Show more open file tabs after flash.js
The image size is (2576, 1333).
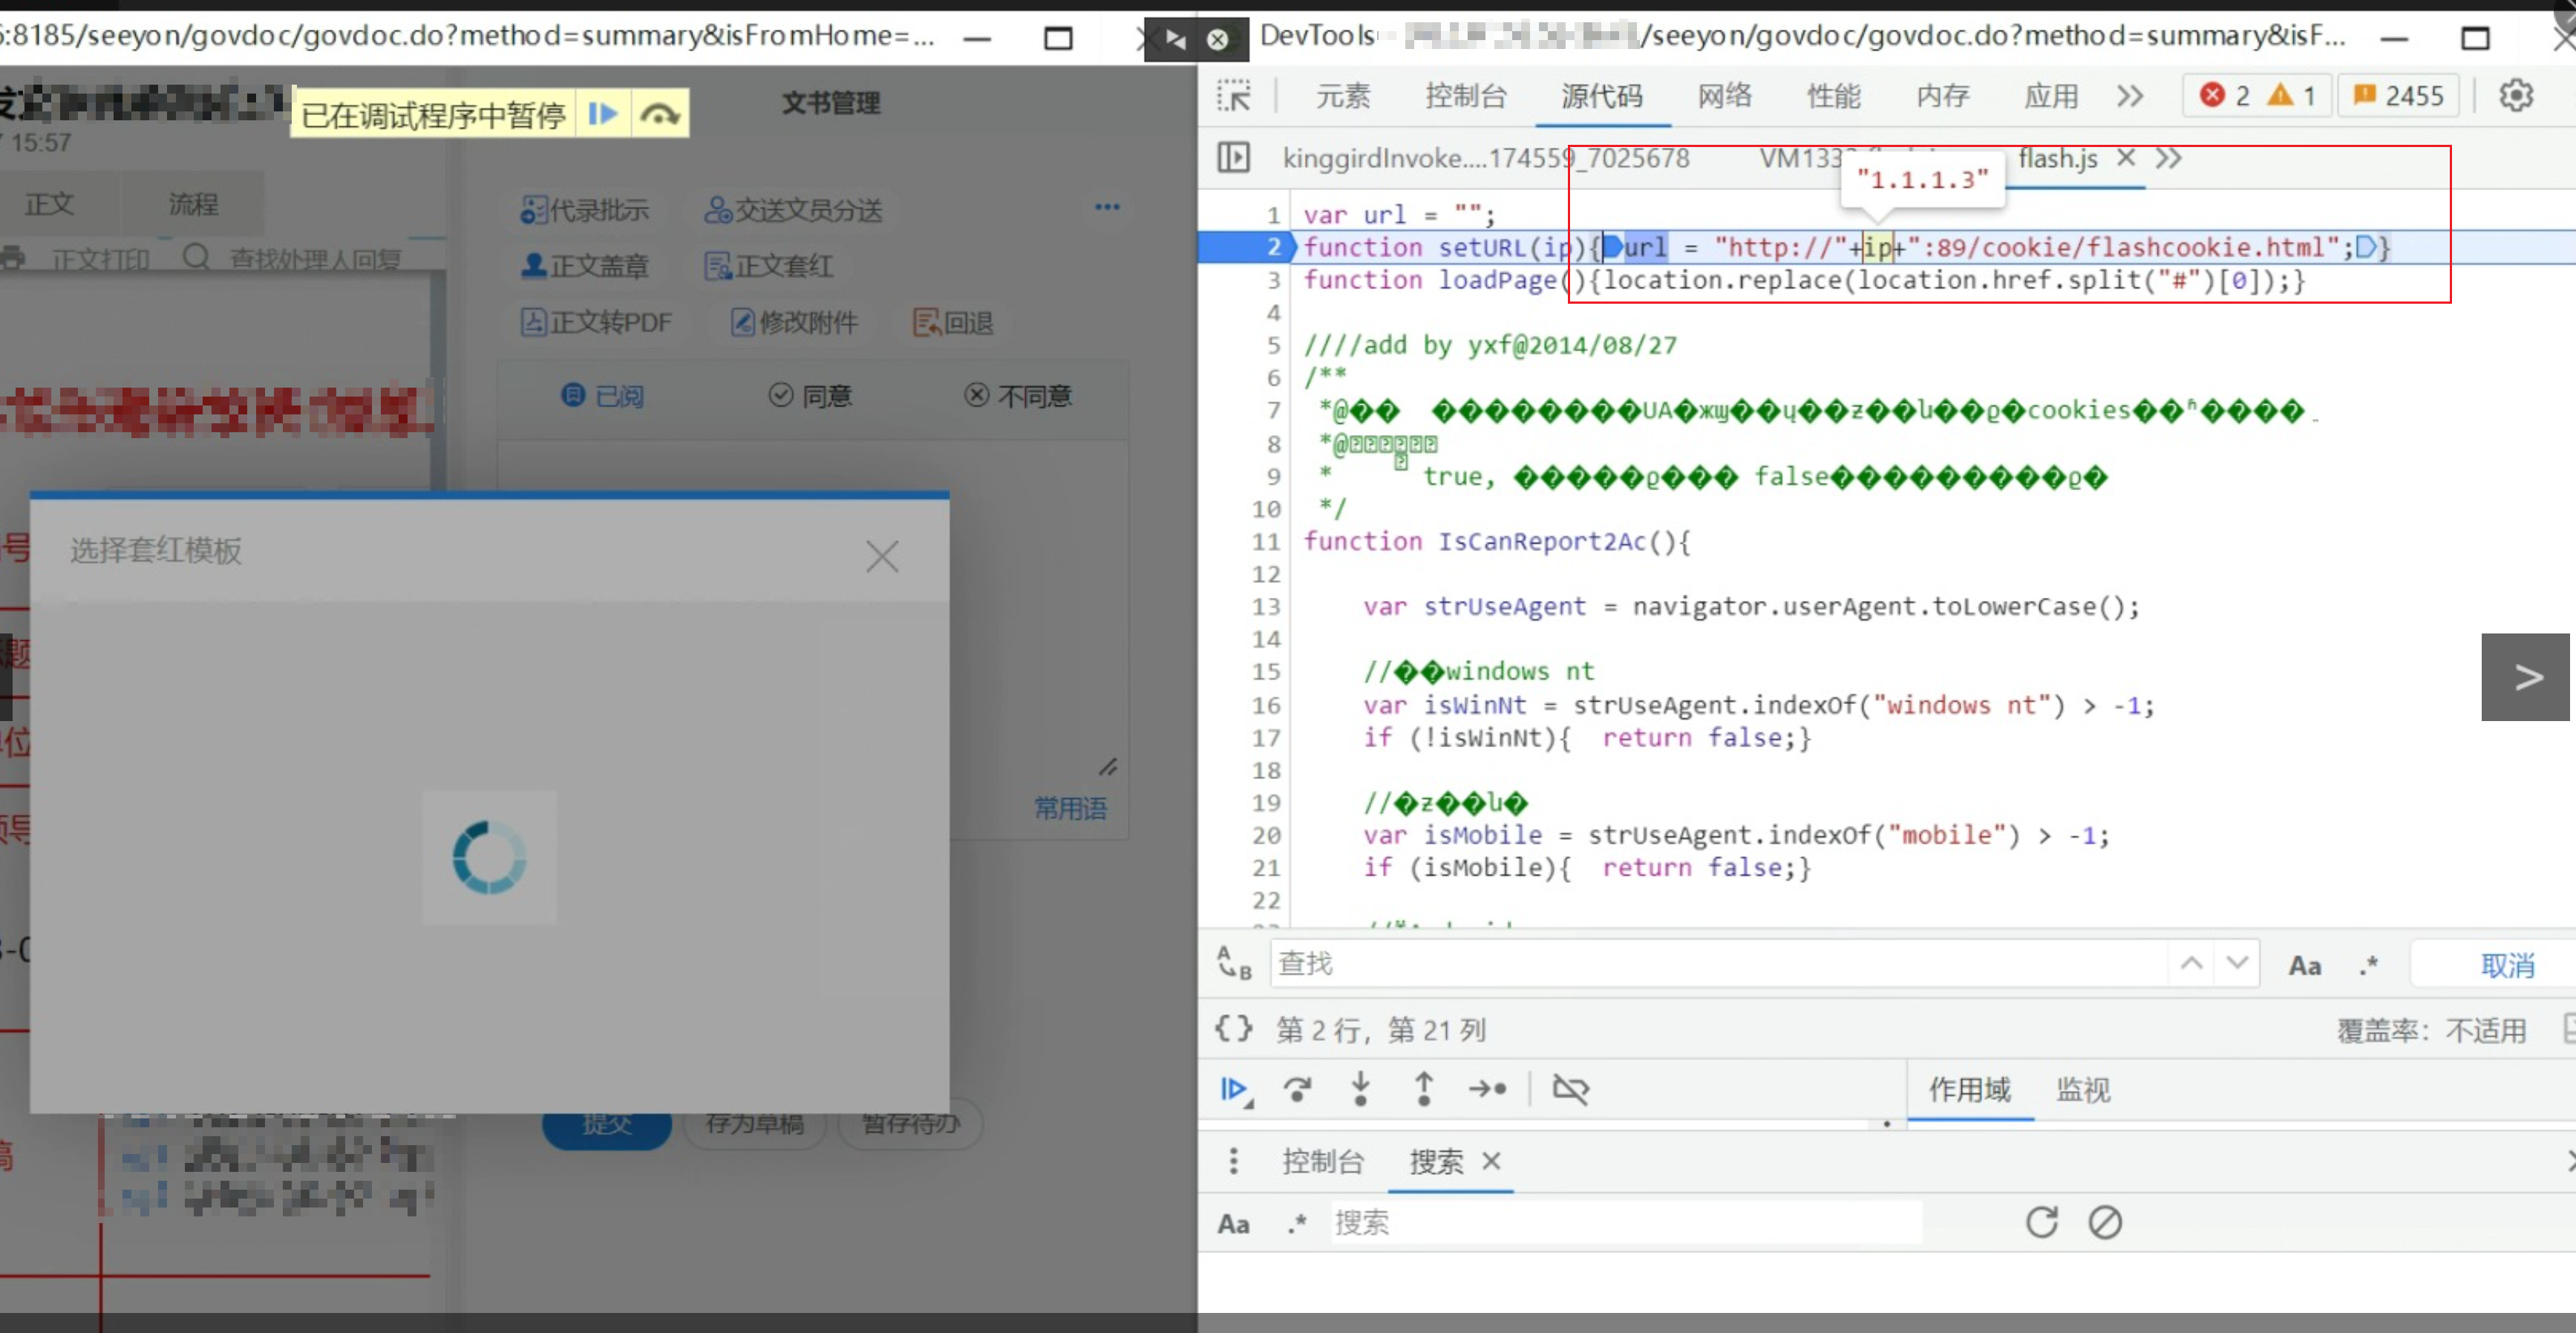tap(2168, 158)
